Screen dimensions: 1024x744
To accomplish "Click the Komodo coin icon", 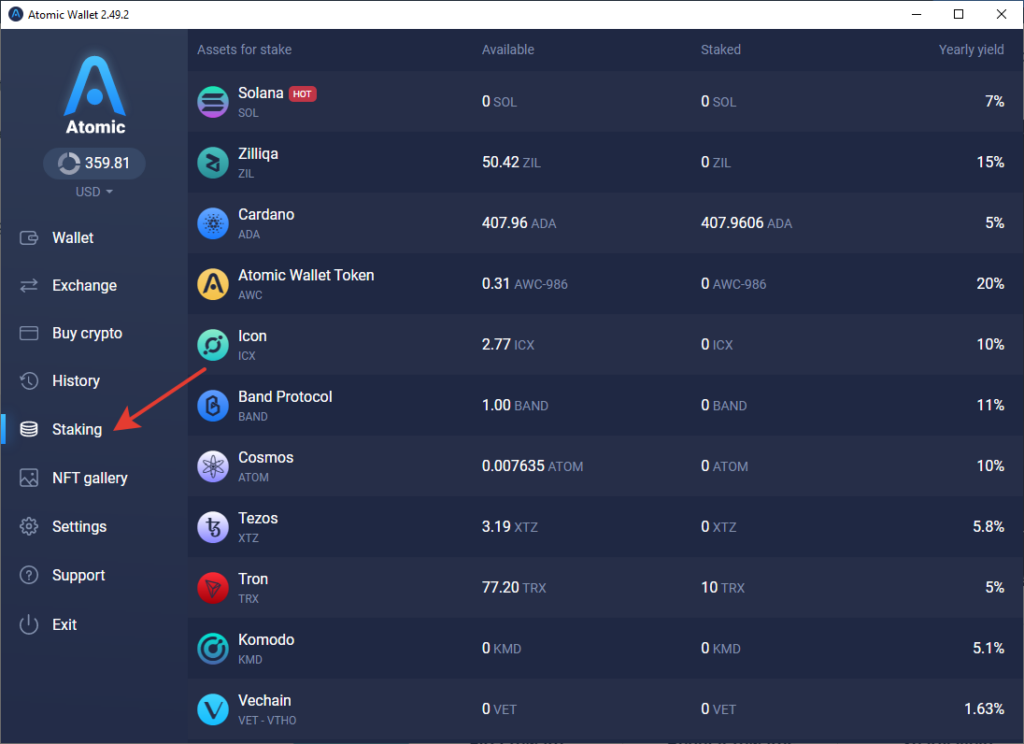I will (x=213, y=649).
